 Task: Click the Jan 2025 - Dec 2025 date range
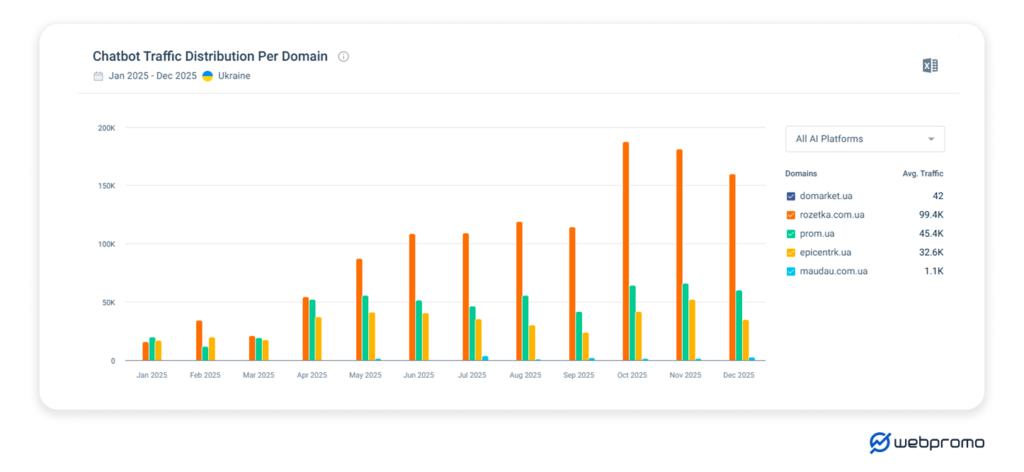(152, 76)
